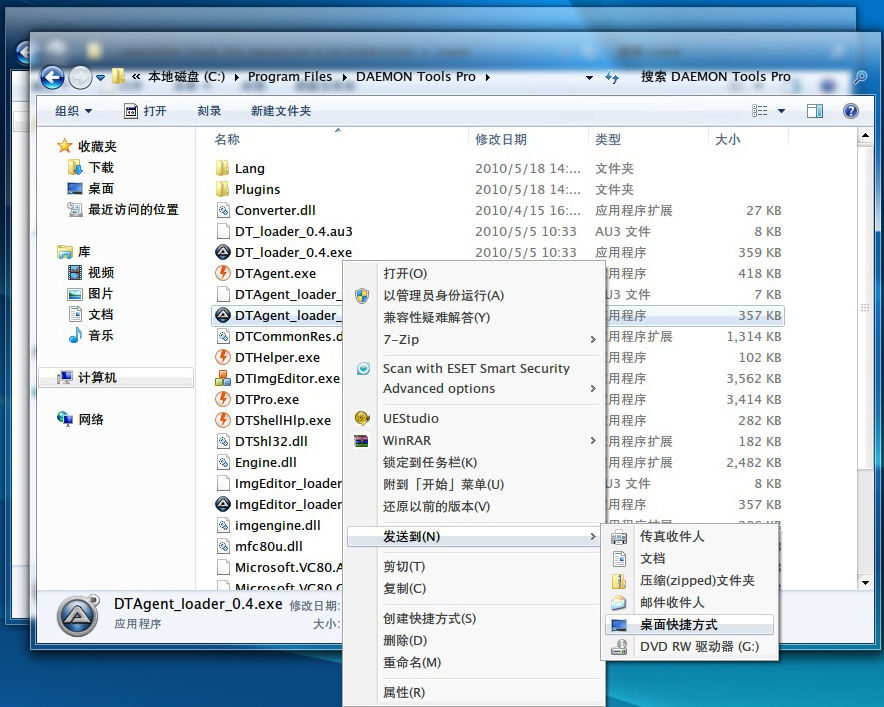The height and width of the screenshot is (707, 884).
Task: Expand Program Files breadcrumb arrow
Action: [x=344, y=77]
